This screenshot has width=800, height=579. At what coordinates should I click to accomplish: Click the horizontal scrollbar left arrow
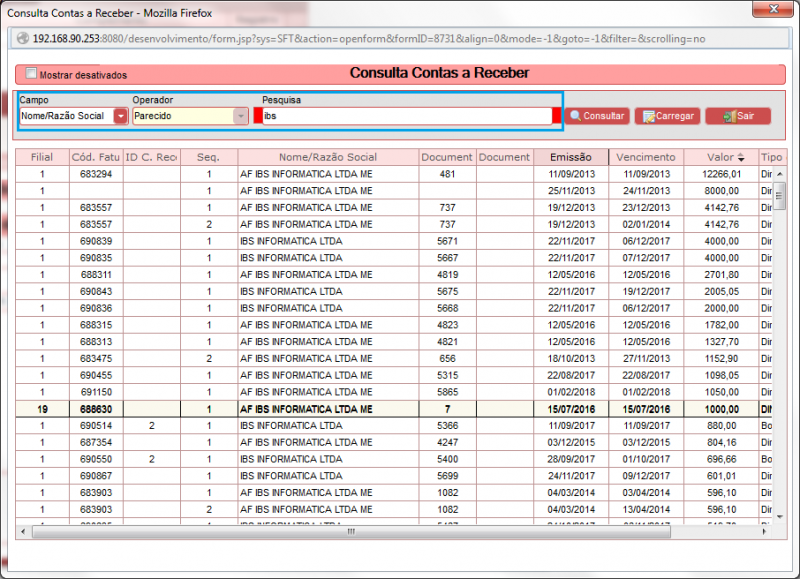[23, 532]
